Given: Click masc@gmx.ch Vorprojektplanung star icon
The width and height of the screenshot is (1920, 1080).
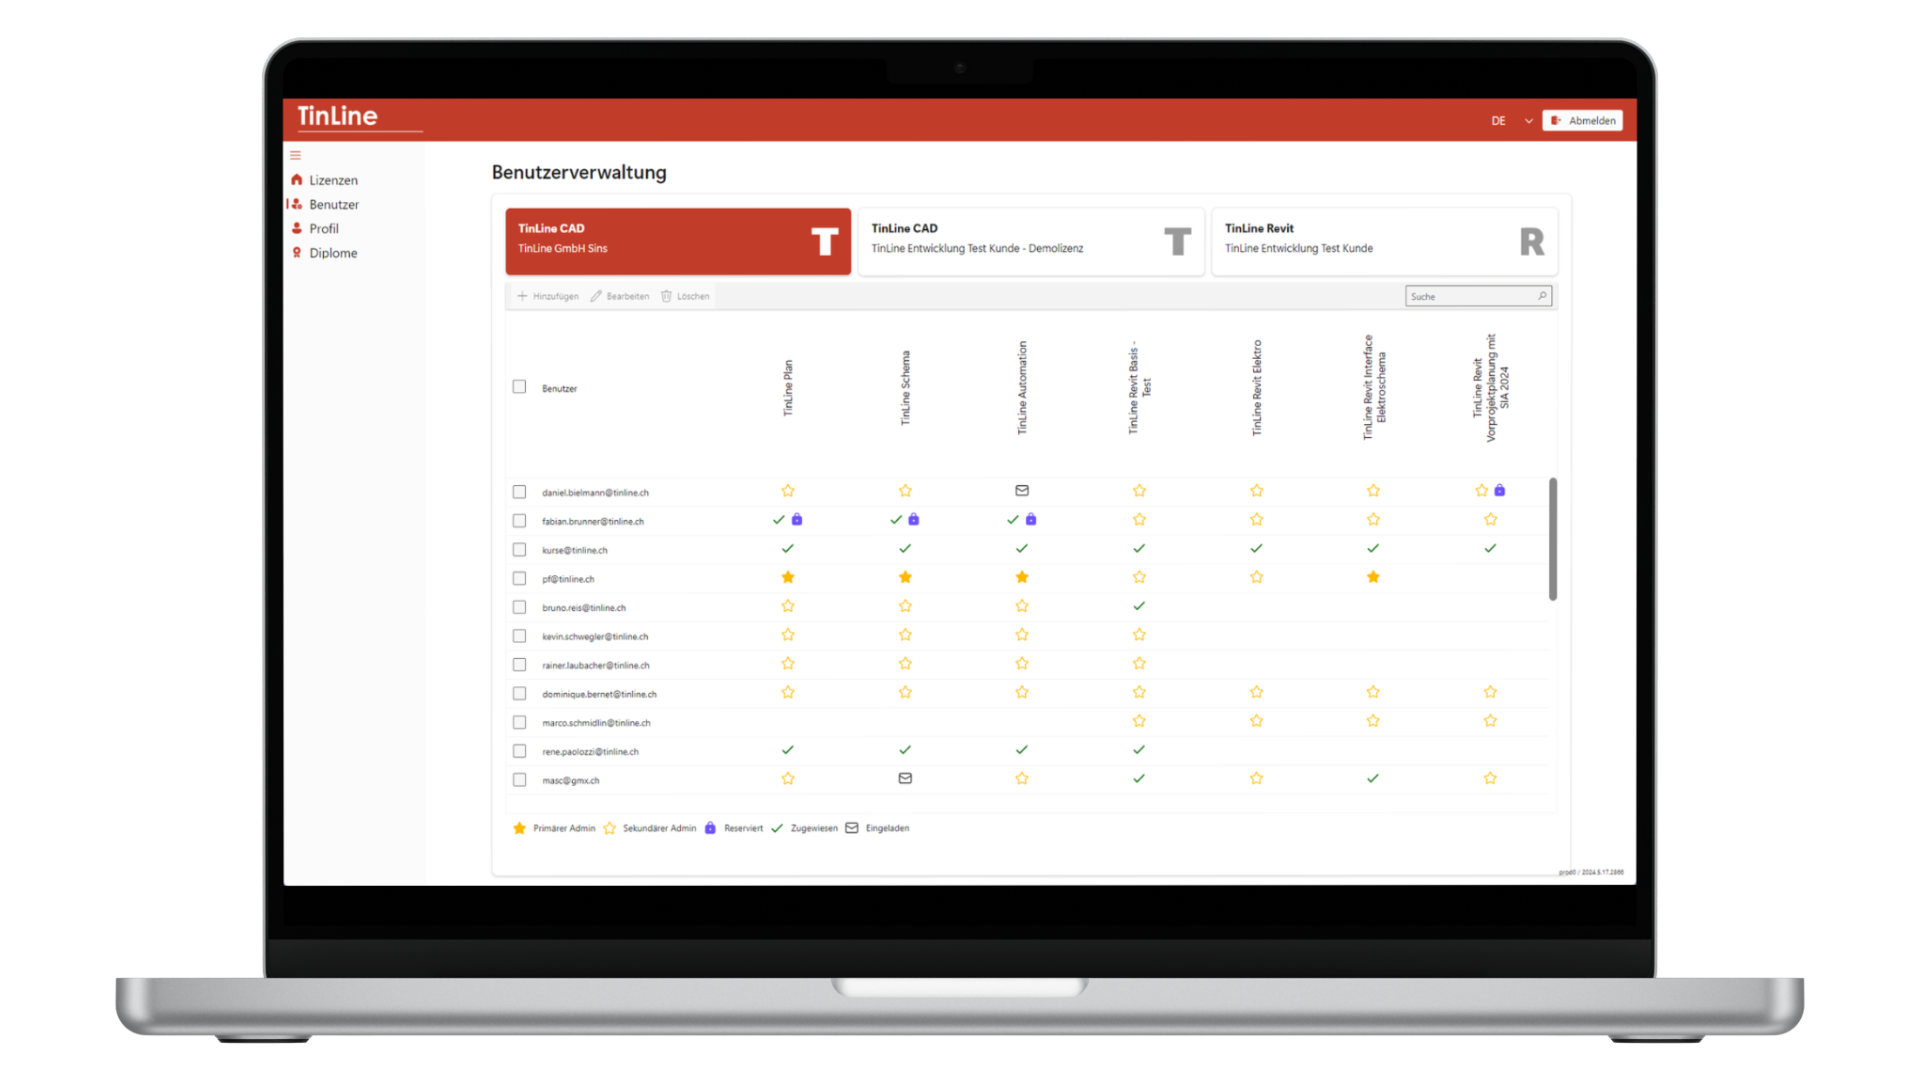Looking at the screenshot, I should [1490, 778].
